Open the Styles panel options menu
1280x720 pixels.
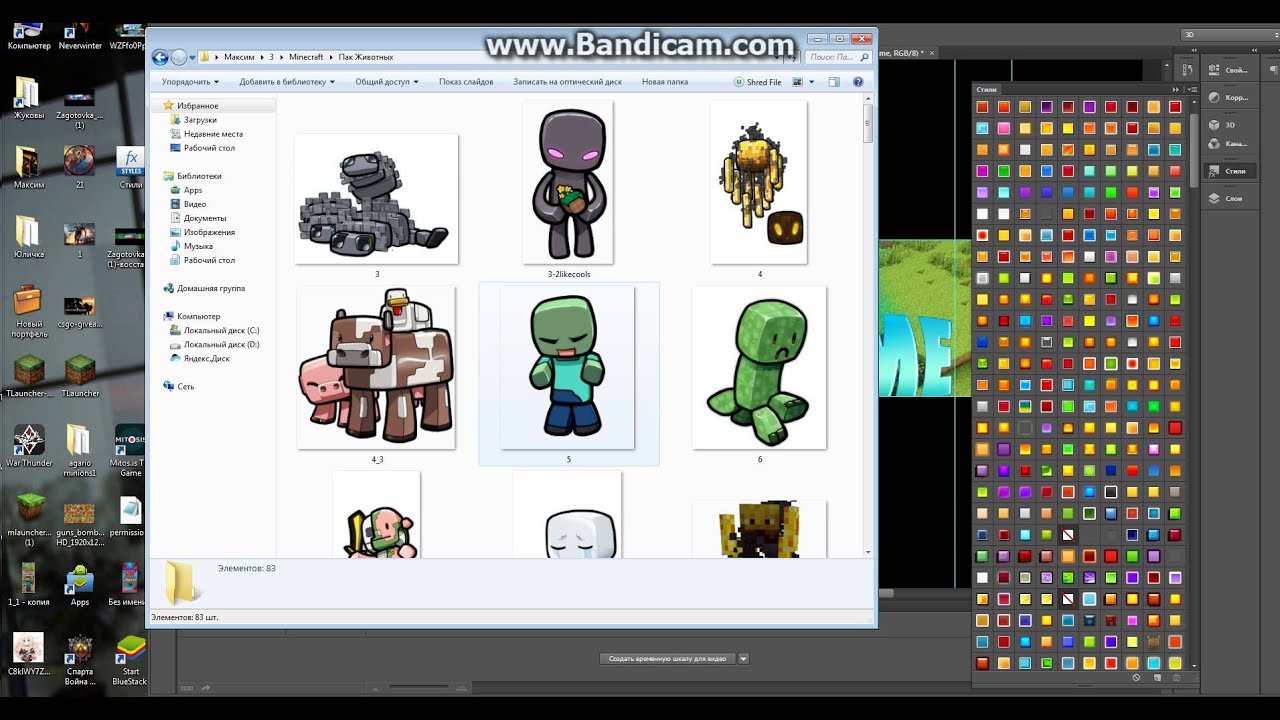point(1191,91)
